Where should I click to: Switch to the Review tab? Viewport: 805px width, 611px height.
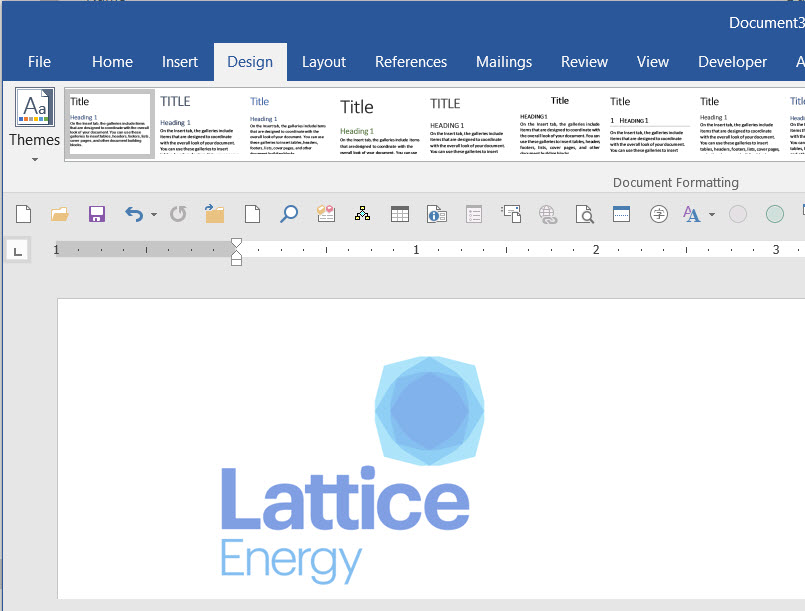pyautogui.click(x=584, y=62)
